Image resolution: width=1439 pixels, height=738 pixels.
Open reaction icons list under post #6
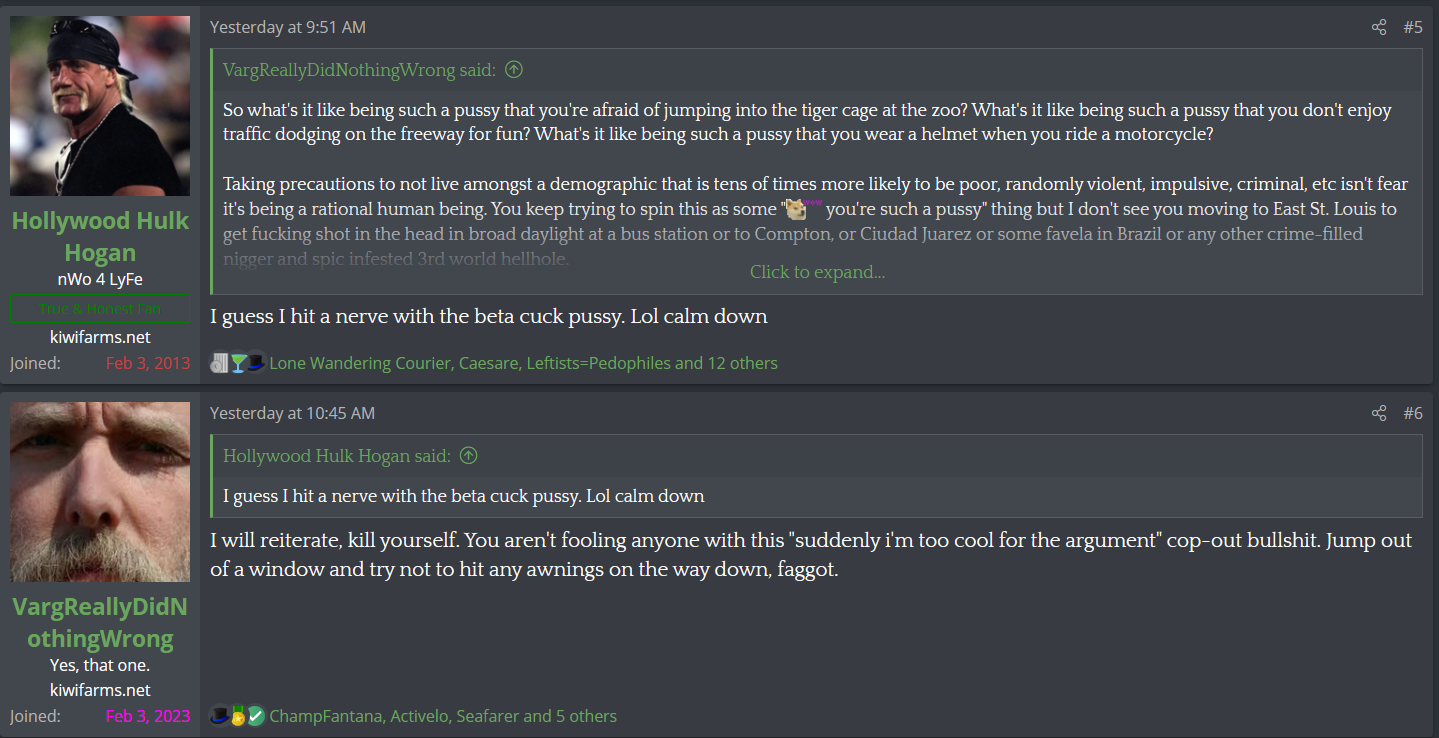pos(238,716)
